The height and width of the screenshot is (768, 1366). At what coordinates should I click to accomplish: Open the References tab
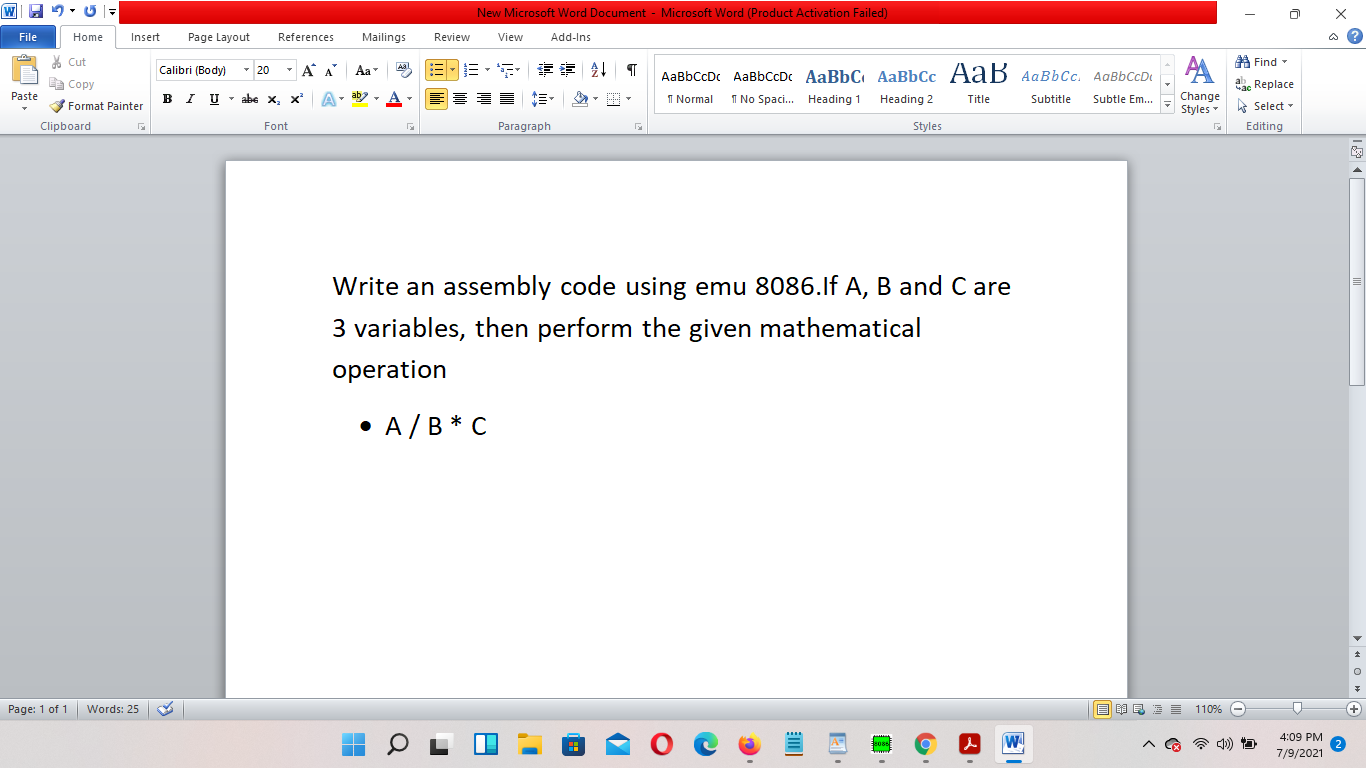pyautogui.click(x=305, y=37)
